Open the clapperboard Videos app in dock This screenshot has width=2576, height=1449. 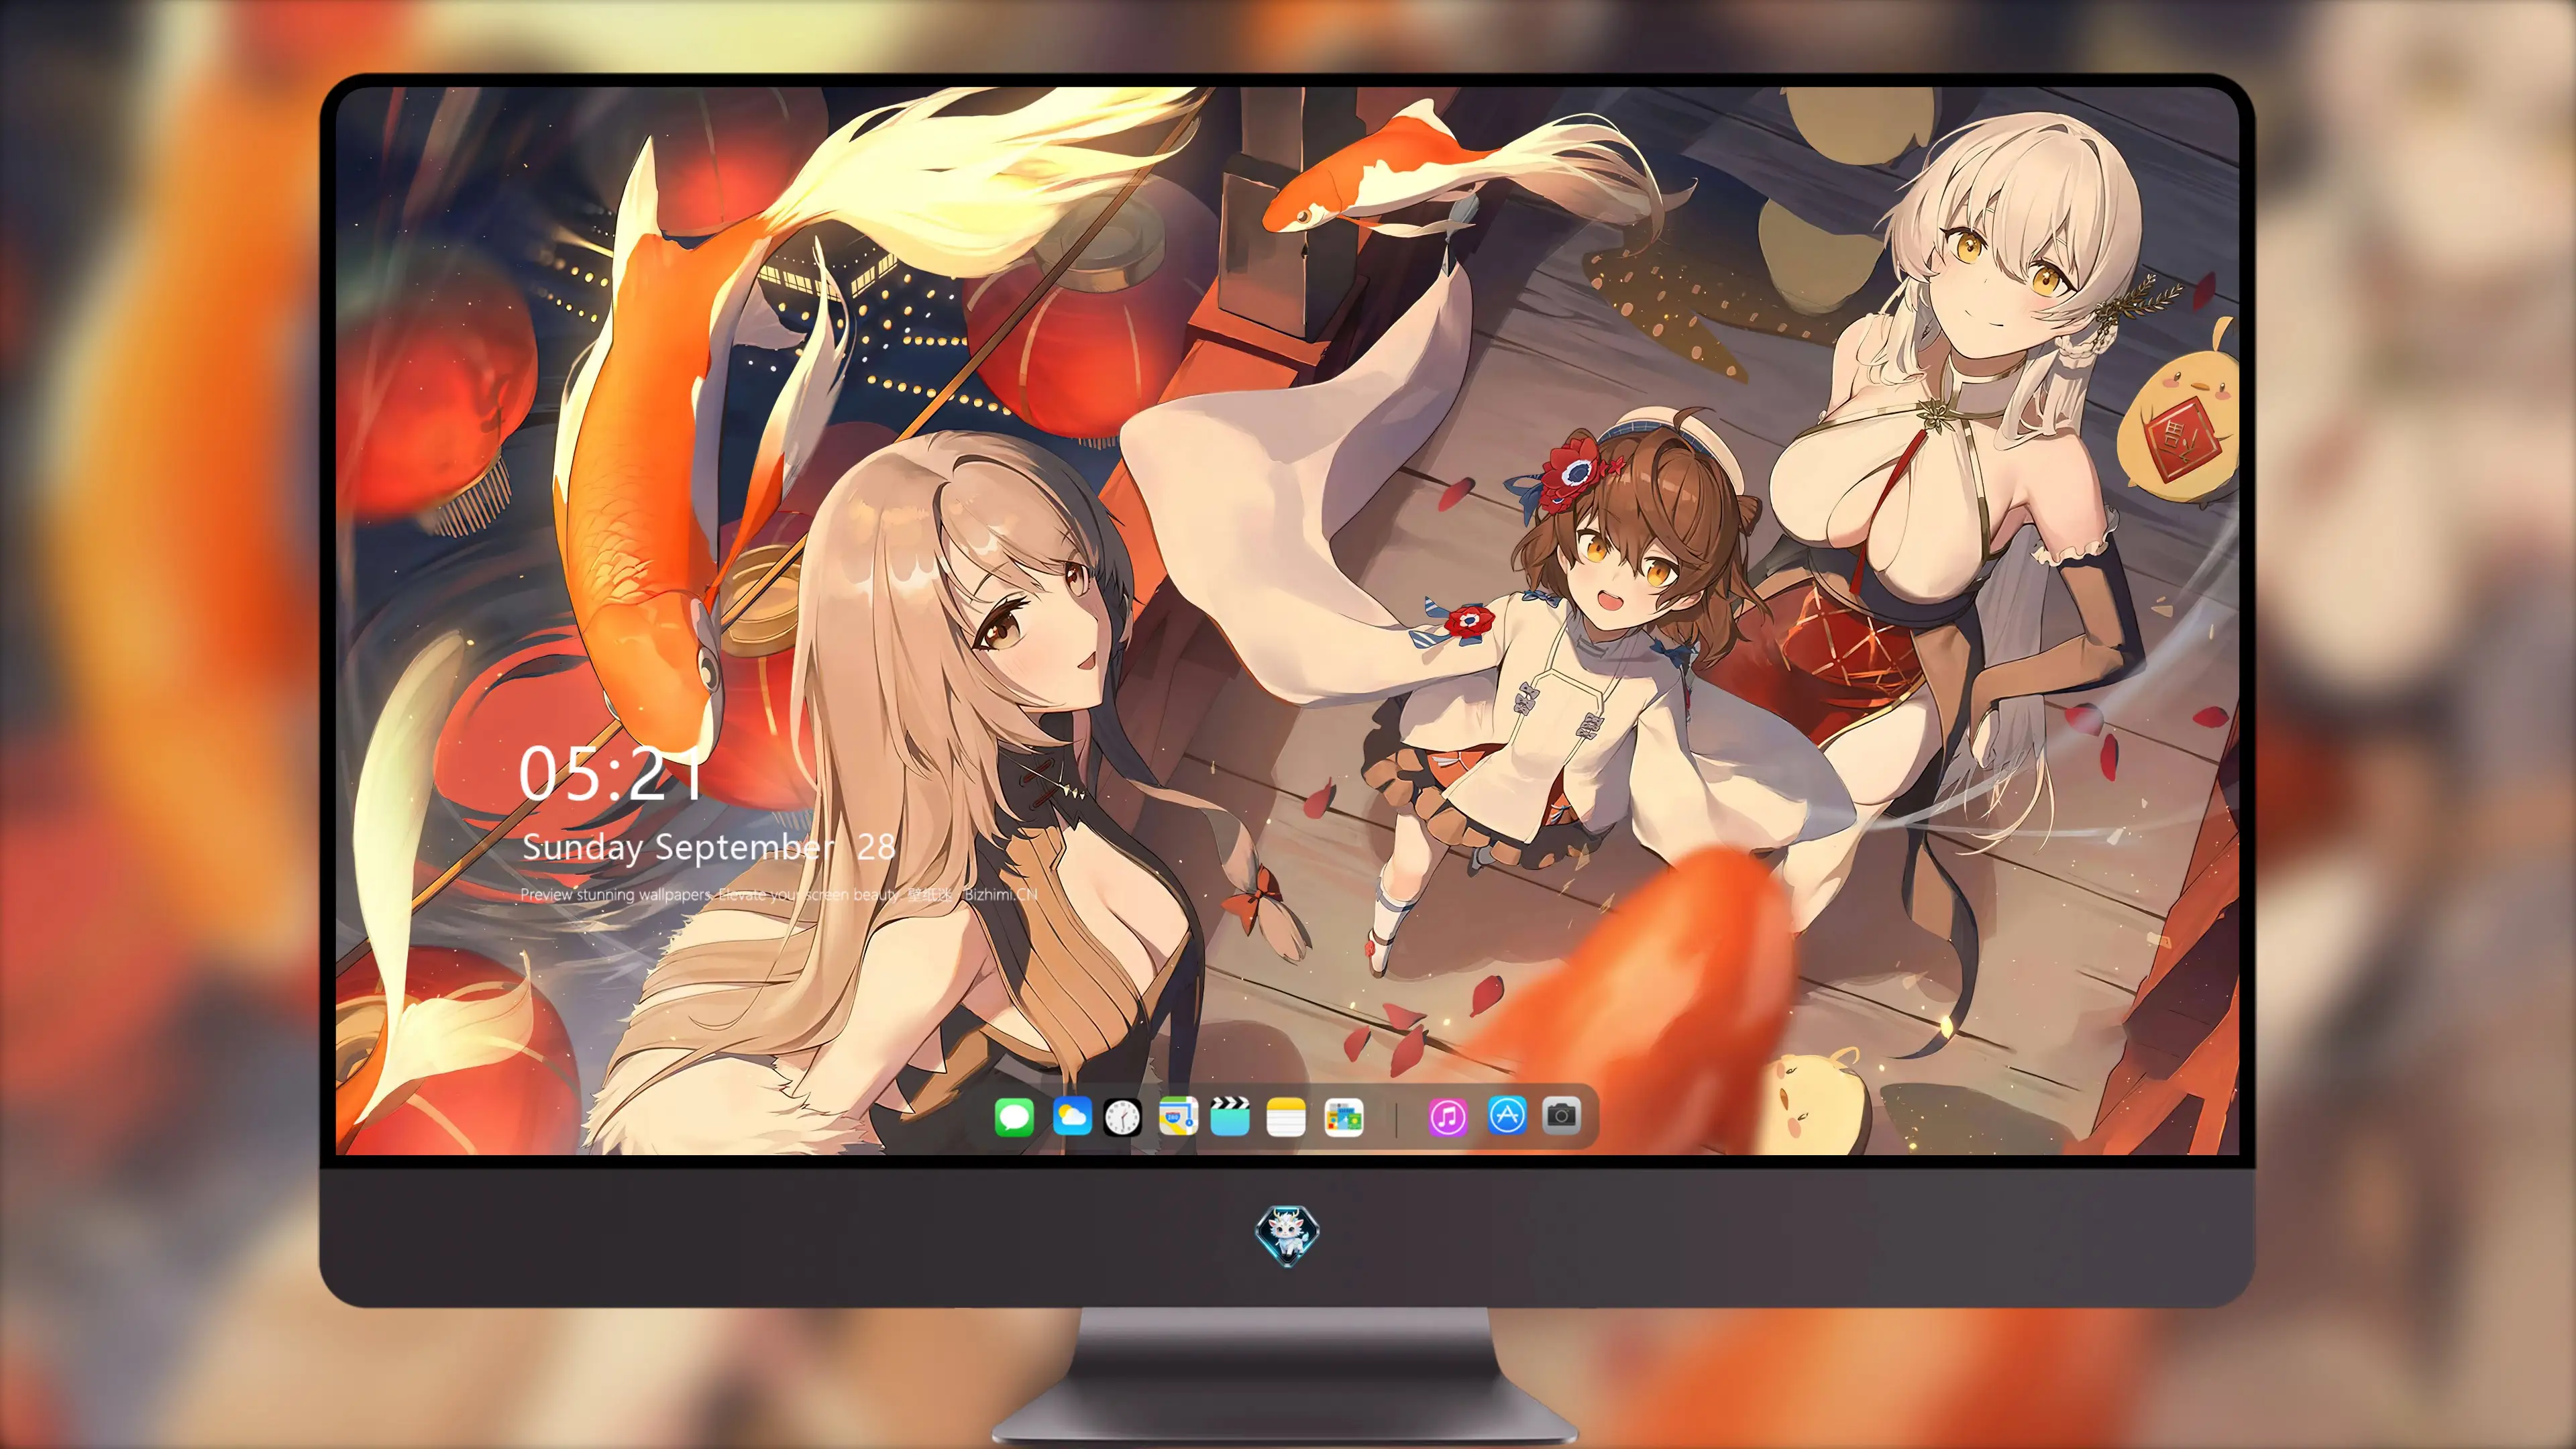1230,1116
